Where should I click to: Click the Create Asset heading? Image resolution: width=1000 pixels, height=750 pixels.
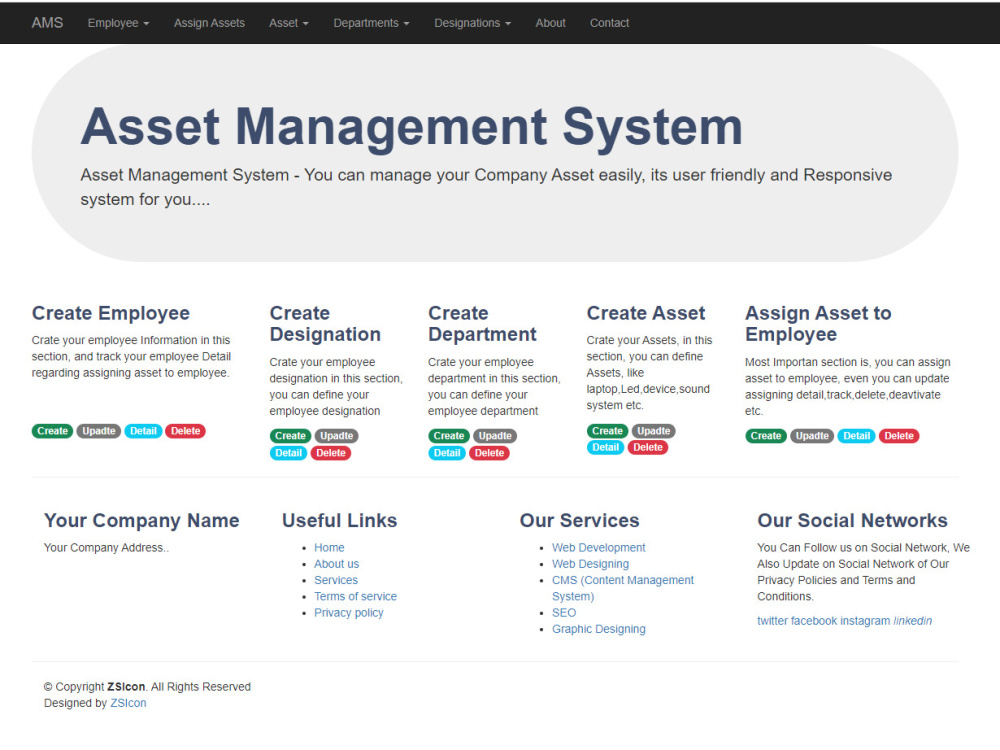click(645, 313)
